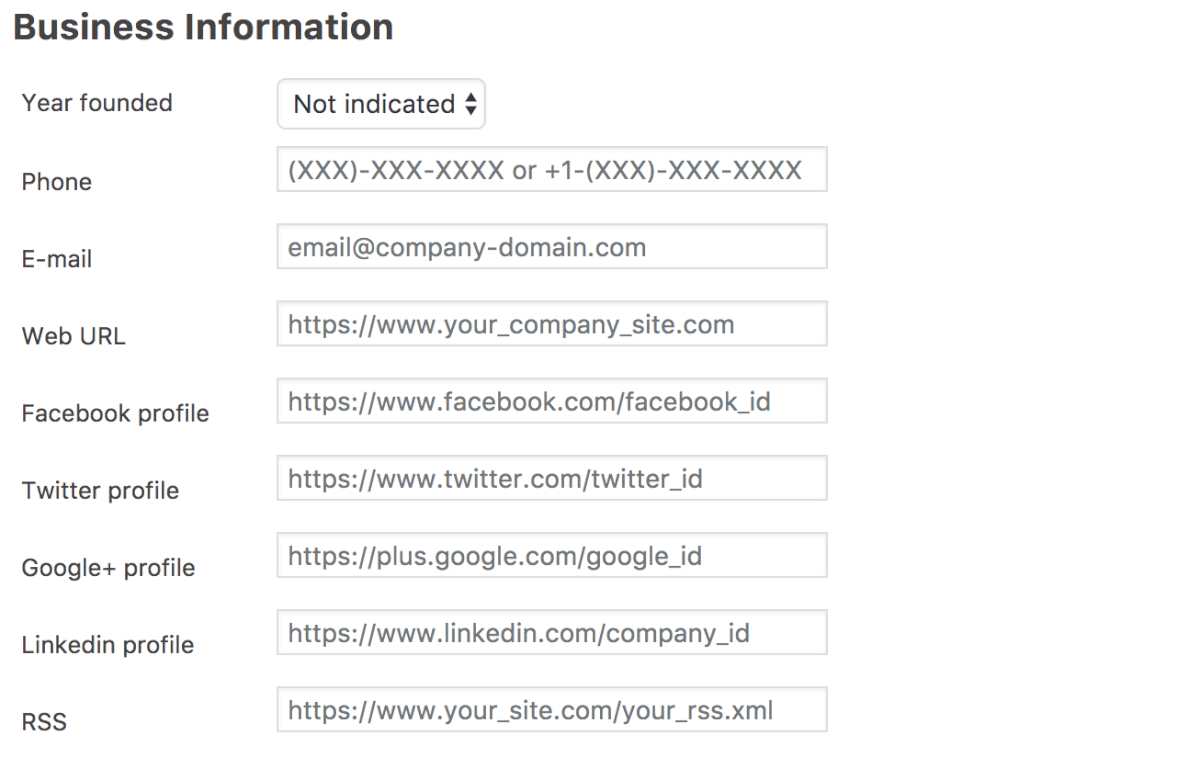Screen dimensions: 1200x769
Task: Click the Facebook profile label
Action: coord(115,413)
